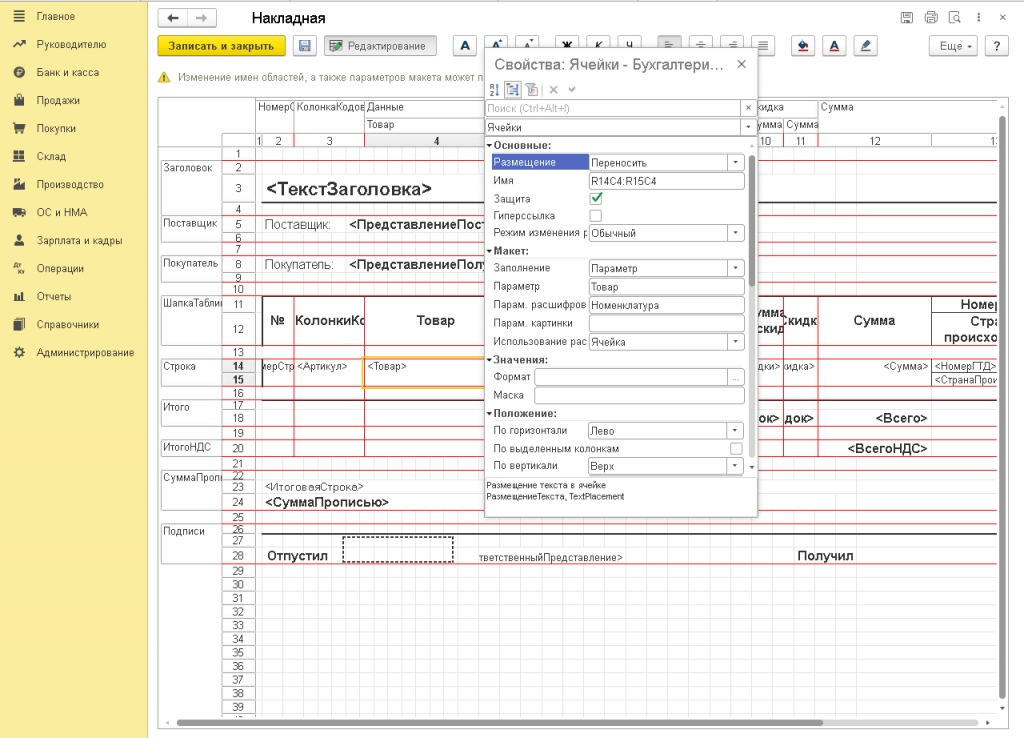Toggle group-by-category view in properties panel
The image size is (1024, 738).
[x=512, y=89]
